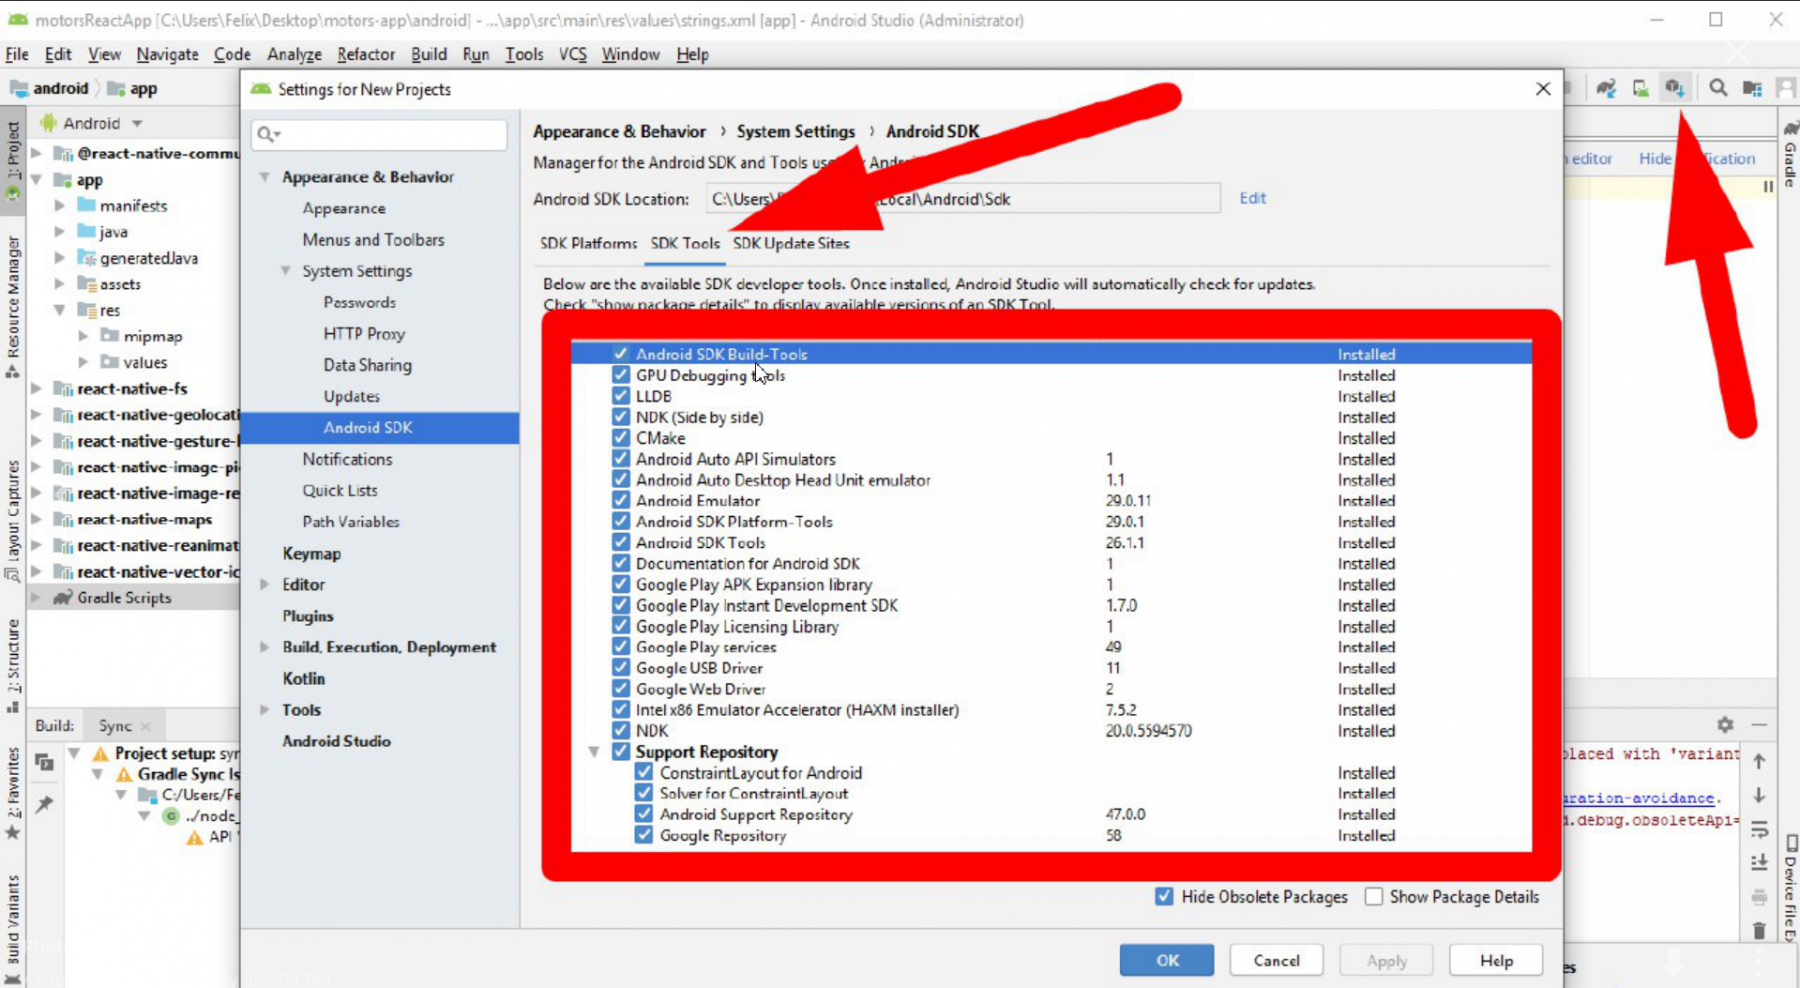The height and width of the screenshot is (988, 1800).
Task: Open the Structure side tab
Action: point(13,664)
